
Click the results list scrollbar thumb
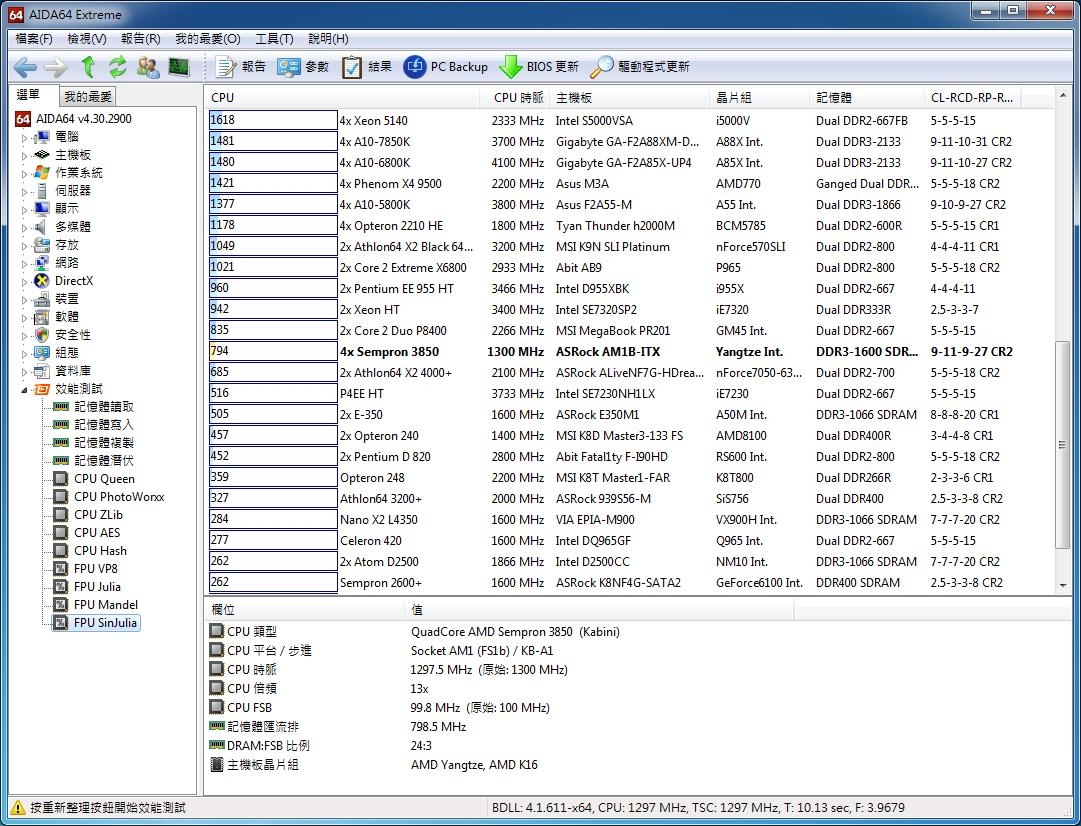pyautogui.click(x=1062, y=445)
